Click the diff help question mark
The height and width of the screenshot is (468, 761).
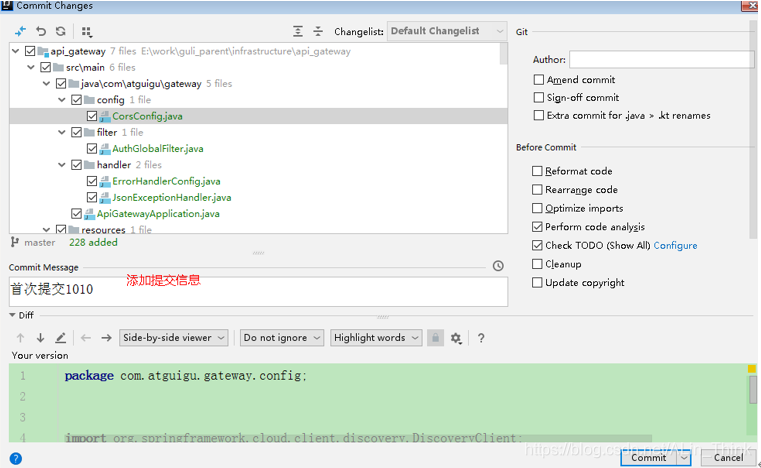tap(481, 338)
